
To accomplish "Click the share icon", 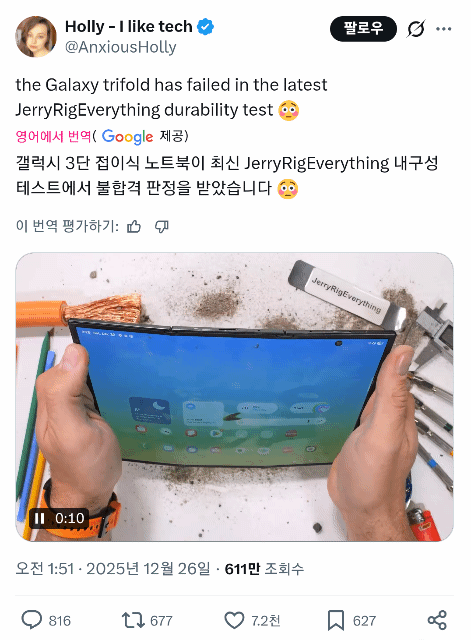I will tap(437, 620).
